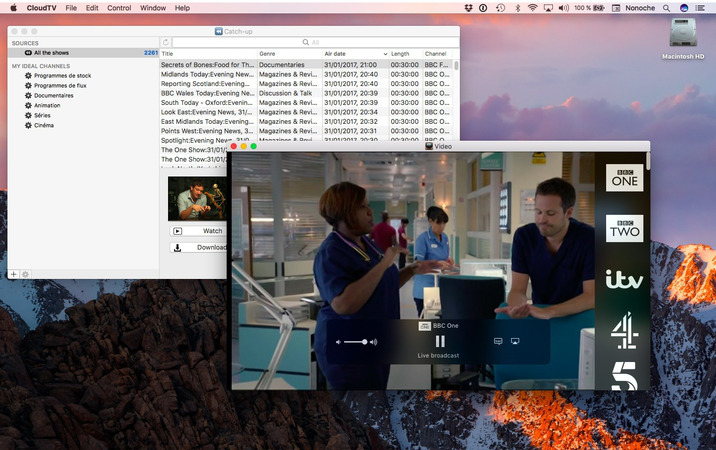
Task: Adjust the video volume slider
Action: click(x=356, y=342)
